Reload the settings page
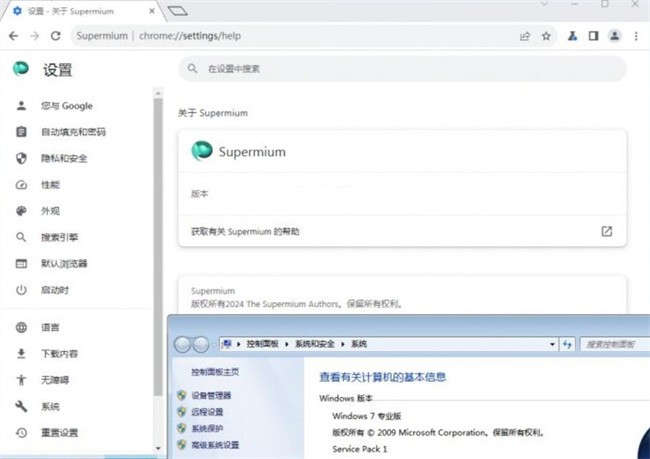 (x=55, y=36)
